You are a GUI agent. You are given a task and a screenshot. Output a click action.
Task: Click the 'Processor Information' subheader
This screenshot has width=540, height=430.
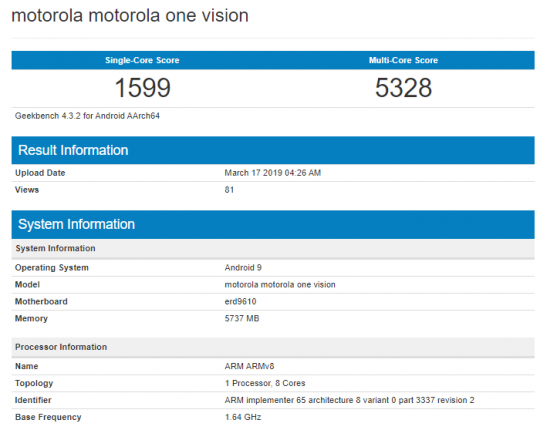click(x=273, y=347)
